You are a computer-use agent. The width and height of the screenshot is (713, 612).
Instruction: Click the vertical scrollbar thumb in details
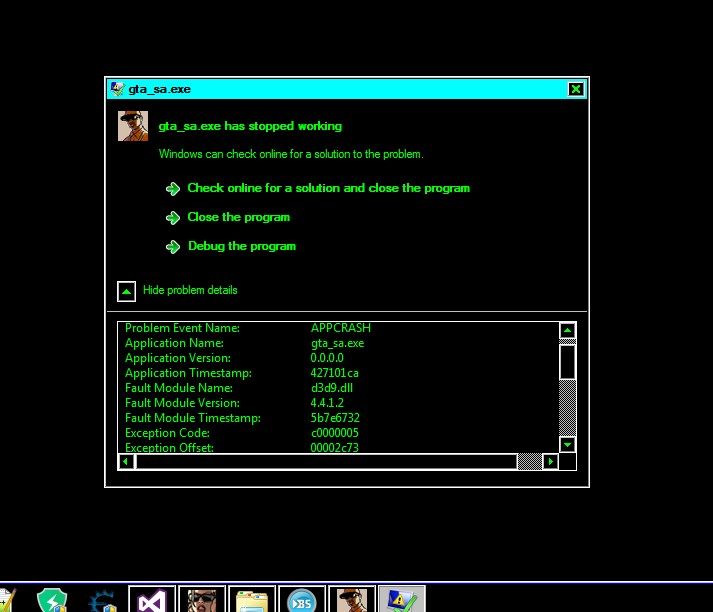(x=567, y=362)
